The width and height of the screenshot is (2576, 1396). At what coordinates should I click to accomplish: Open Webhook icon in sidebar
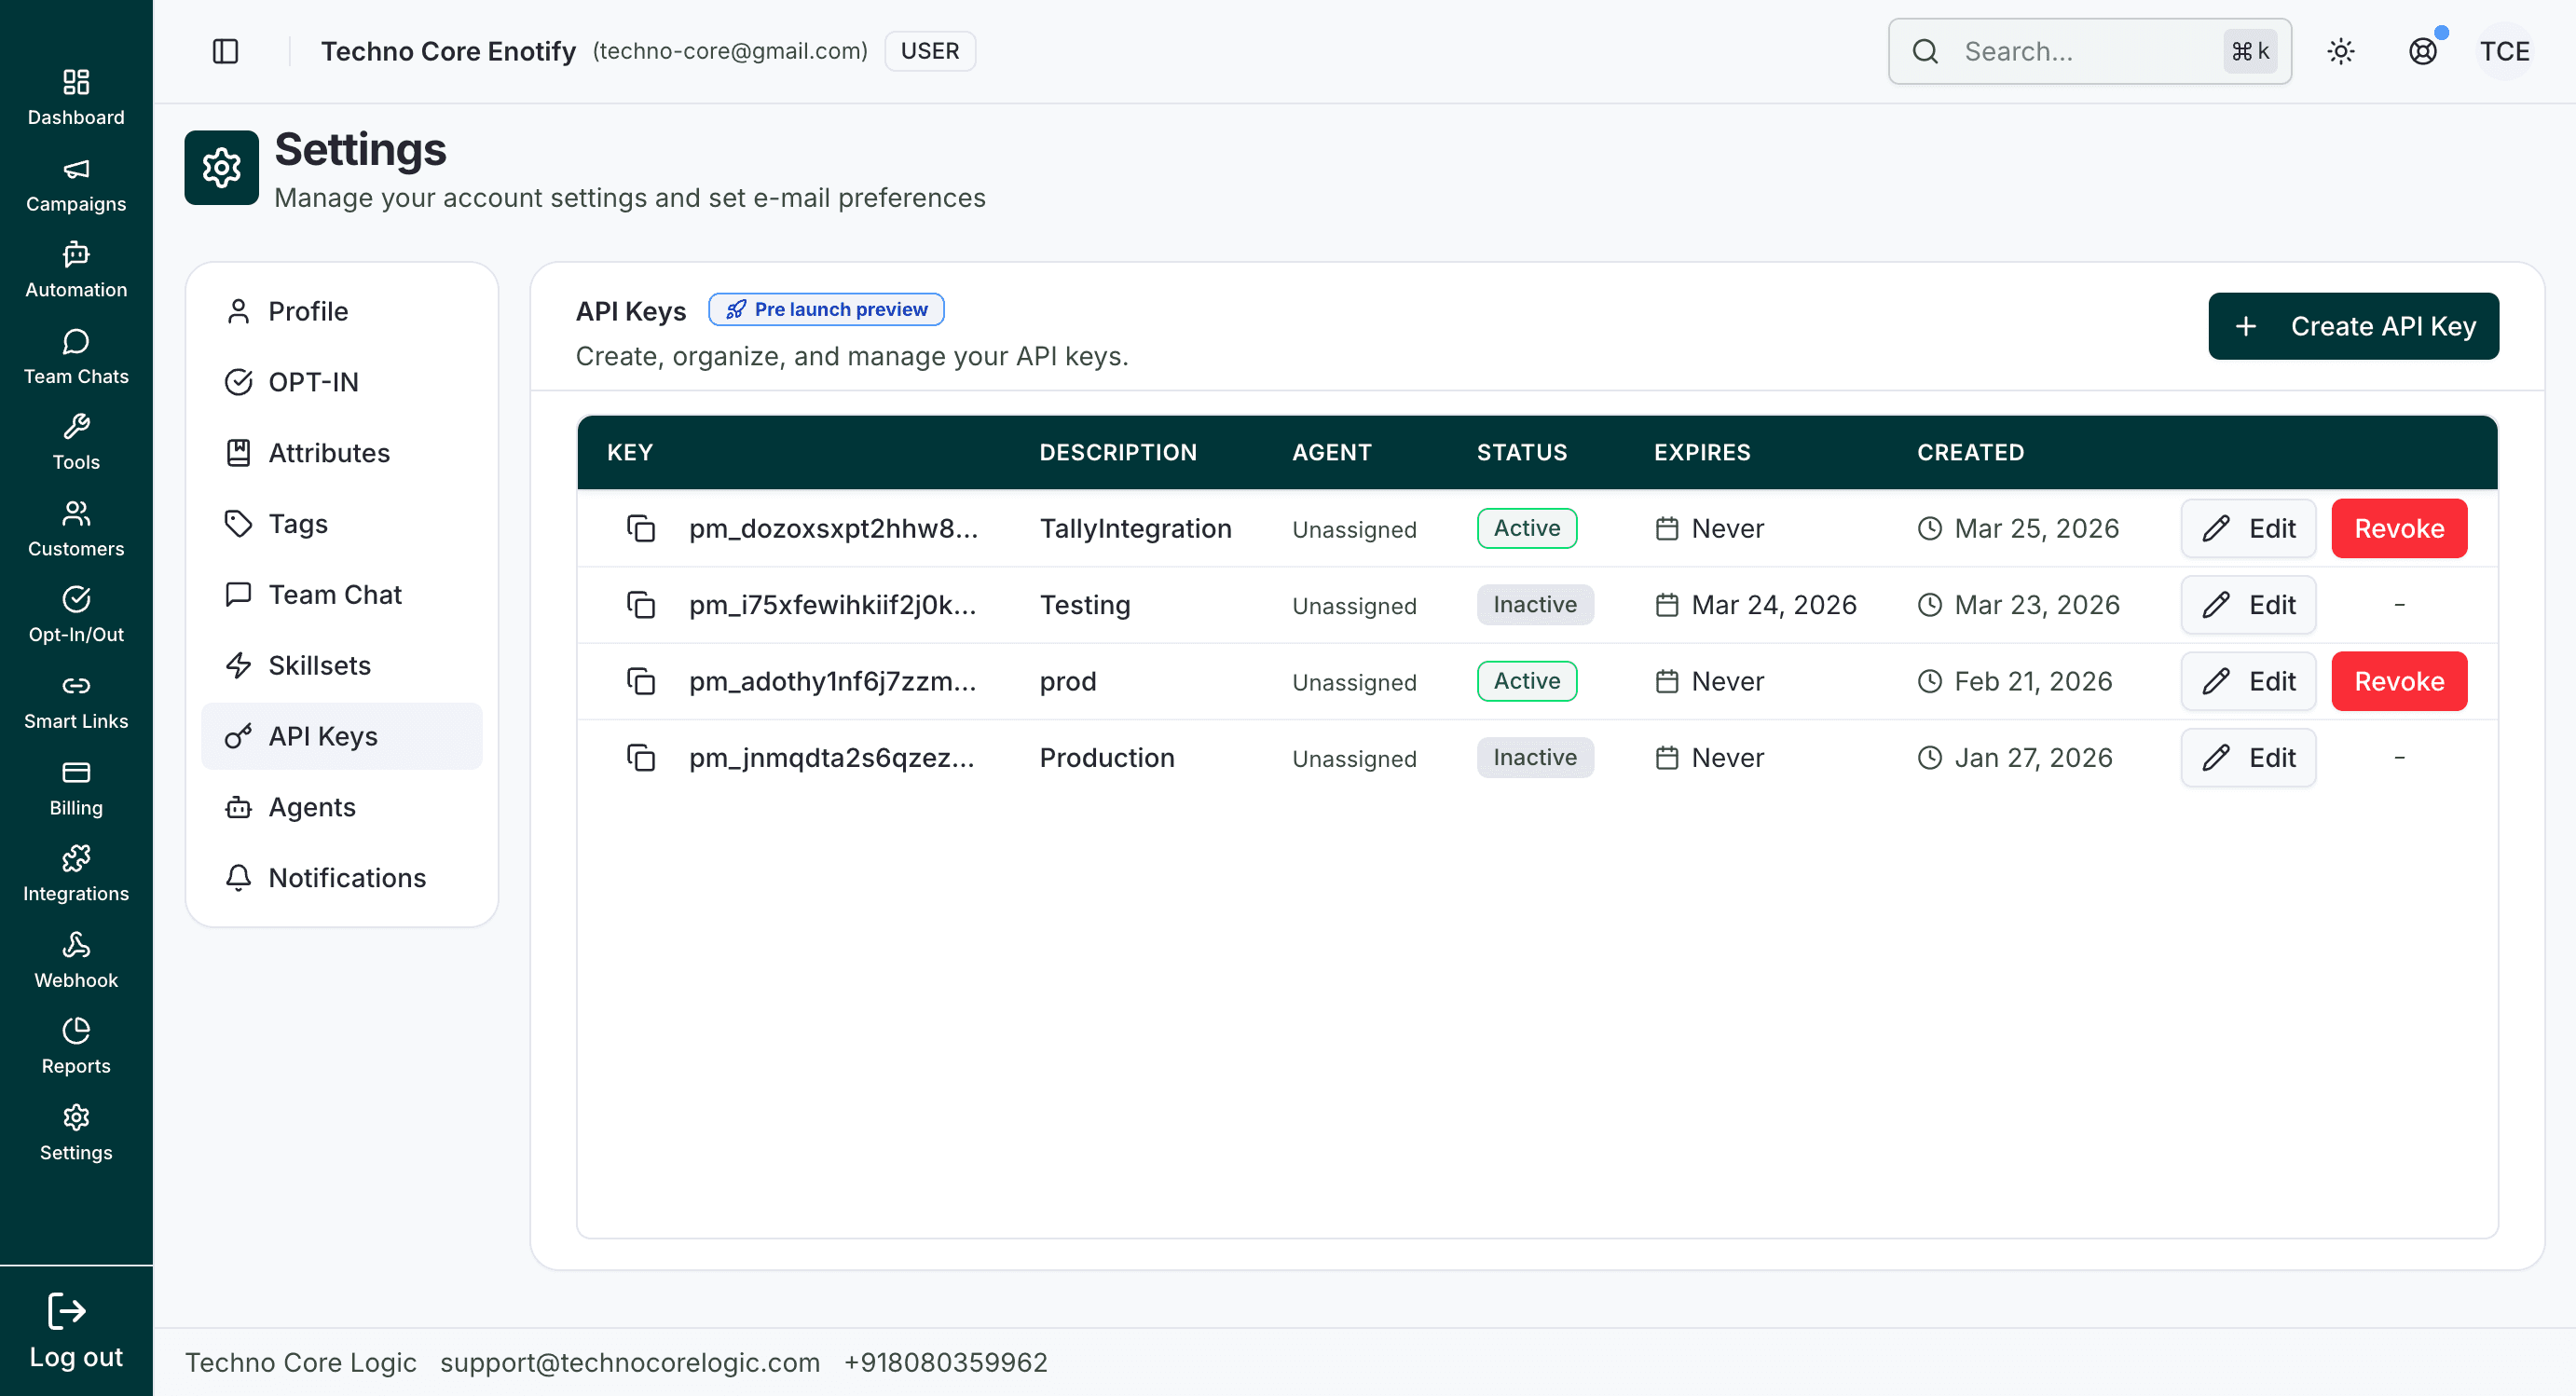76,945
